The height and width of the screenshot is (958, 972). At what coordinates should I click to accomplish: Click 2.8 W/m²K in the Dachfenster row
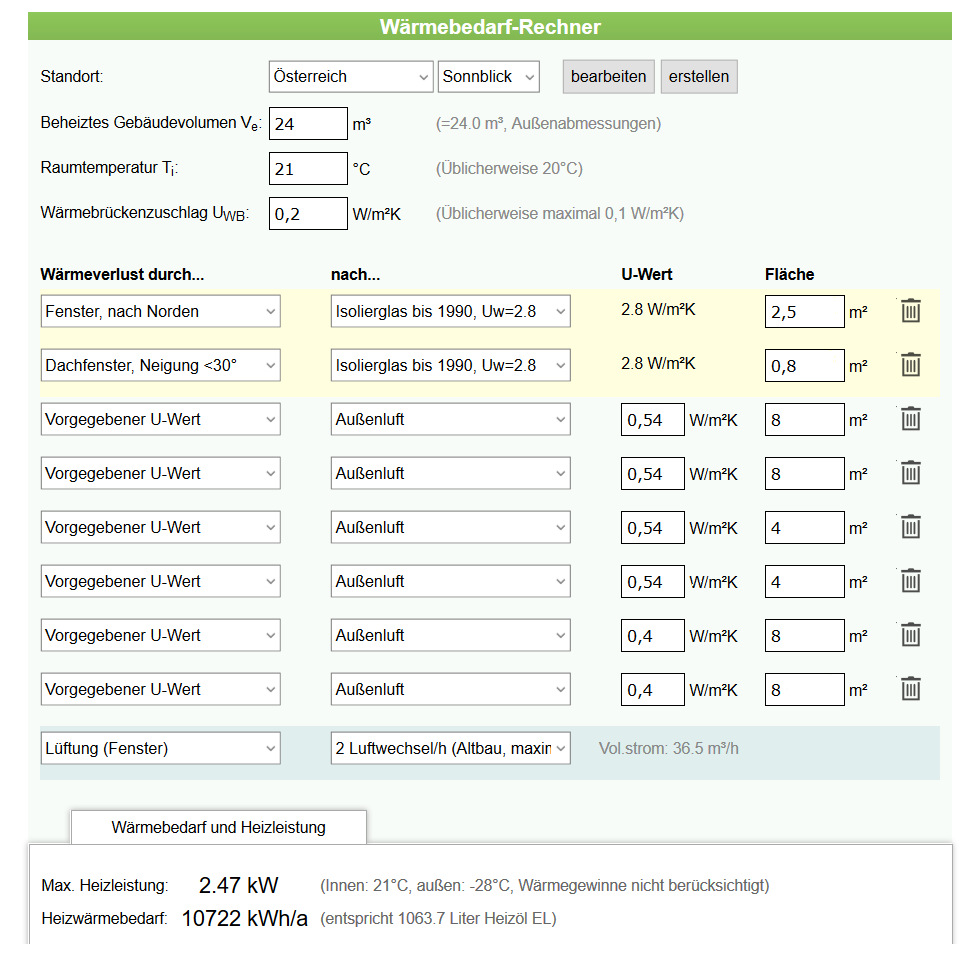click(658, 363)
